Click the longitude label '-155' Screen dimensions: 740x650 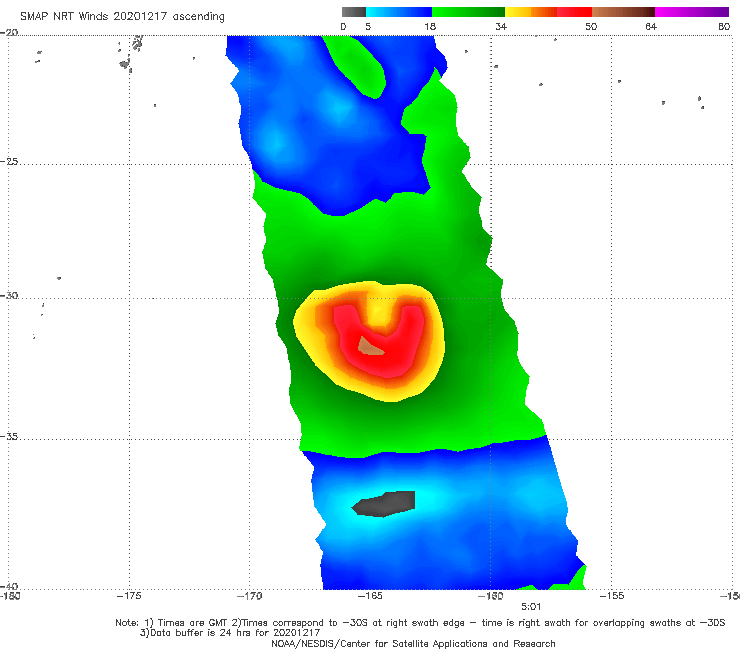point(612,596)
